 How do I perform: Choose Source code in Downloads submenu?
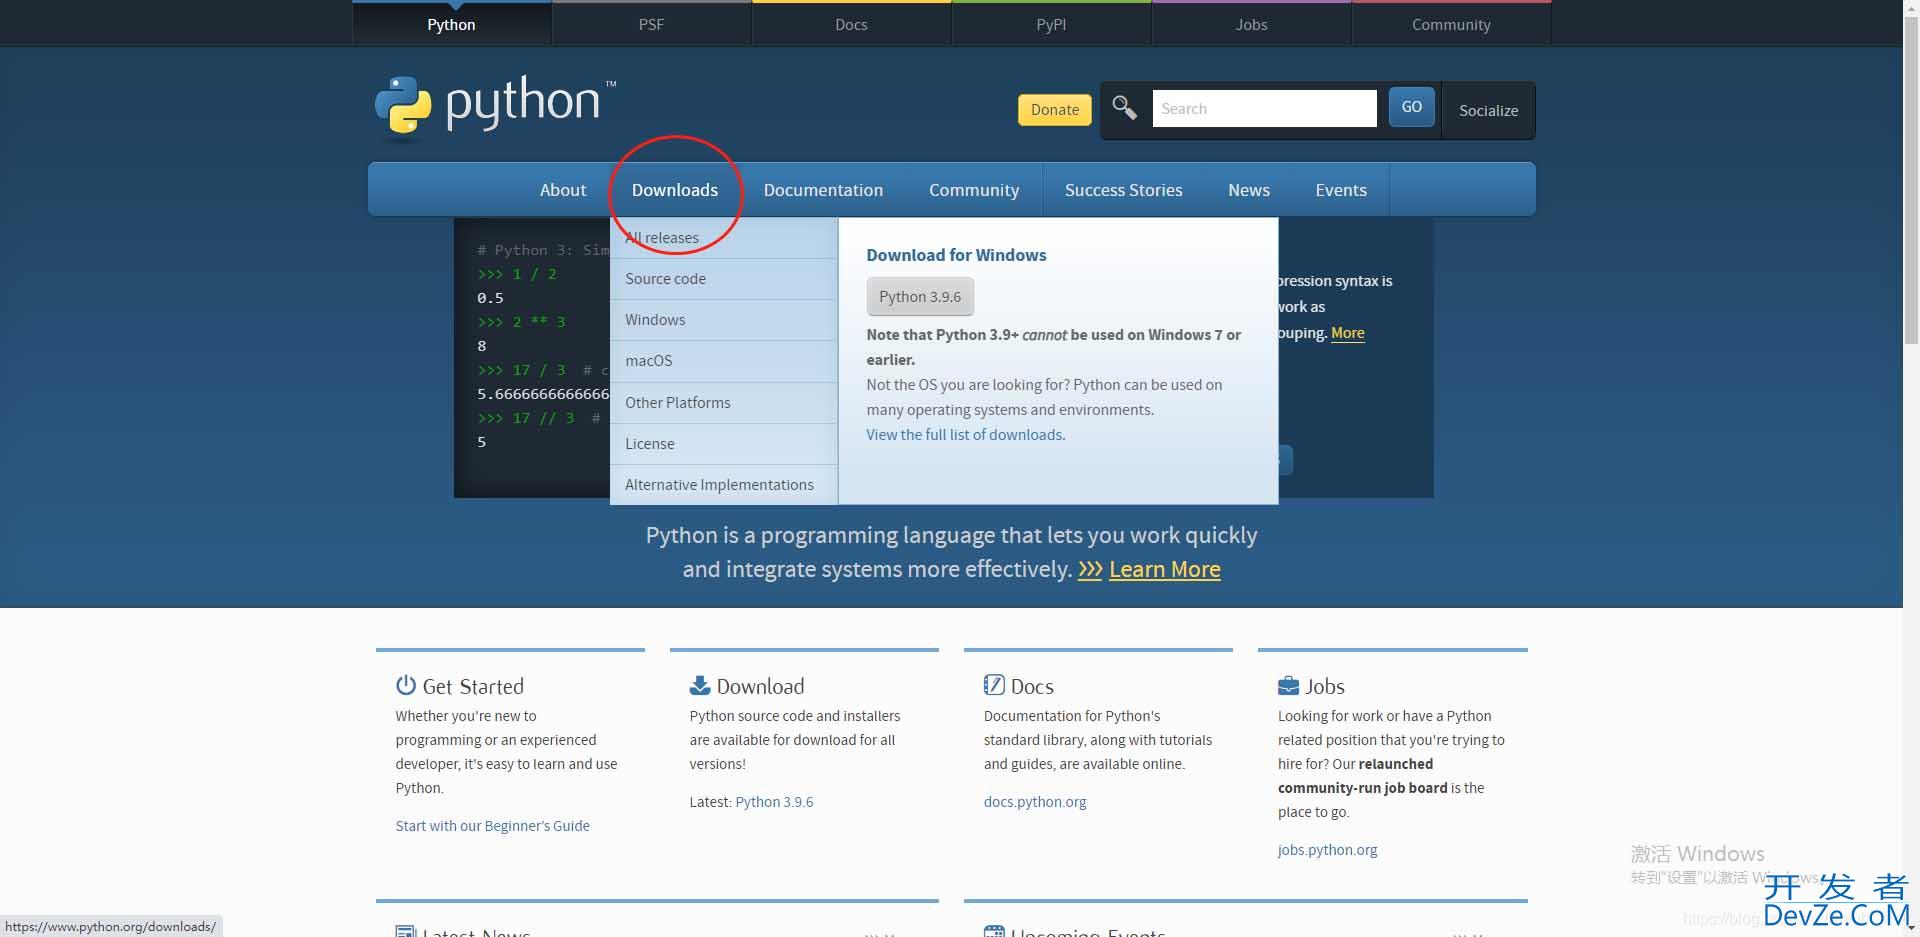pyautogui.click(x=665, y=279)
